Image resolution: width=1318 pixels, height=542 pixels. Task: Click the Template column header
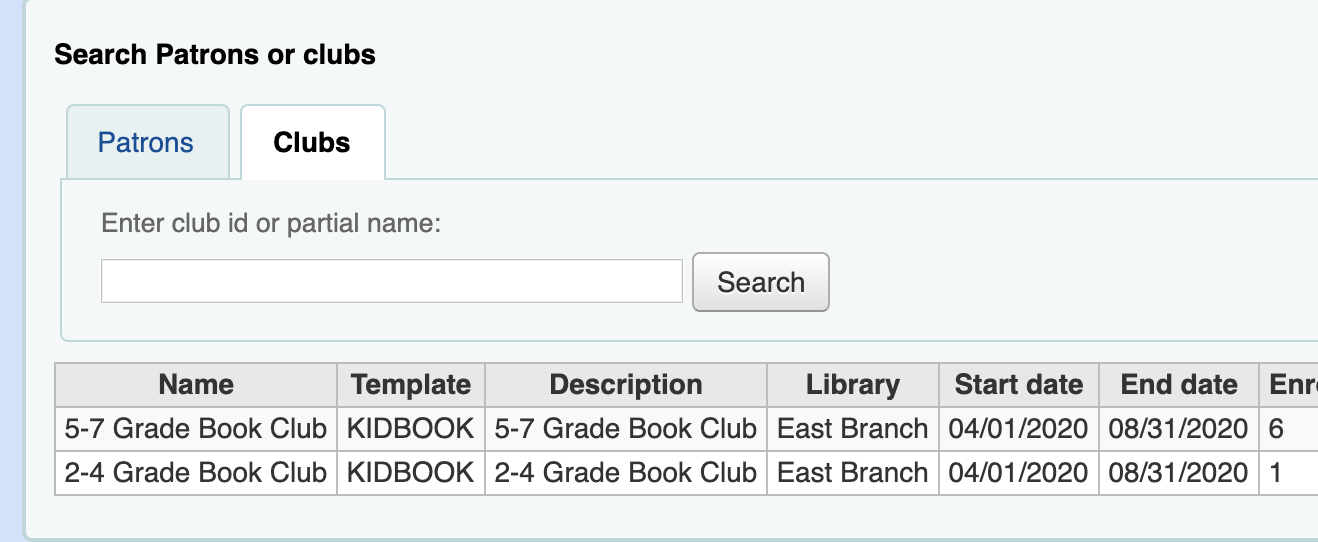pos(411,385)
